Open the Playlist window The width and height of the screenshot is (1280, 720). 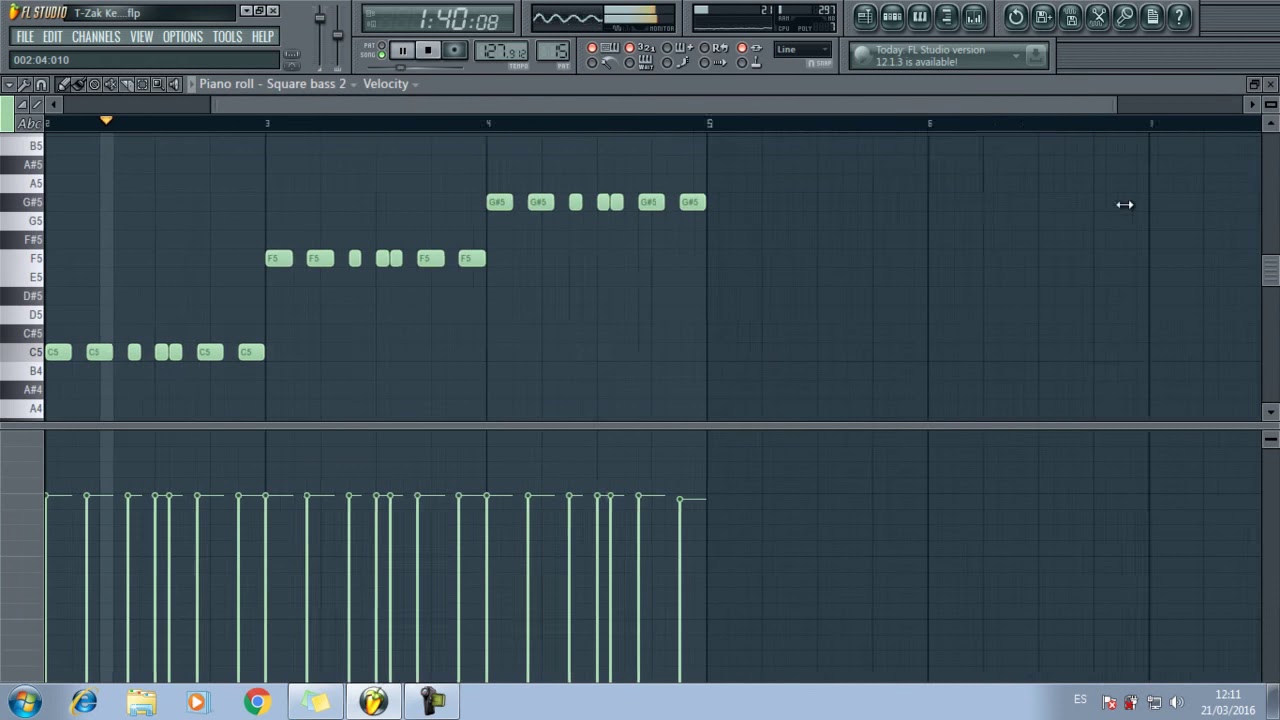tap(865, 16)
